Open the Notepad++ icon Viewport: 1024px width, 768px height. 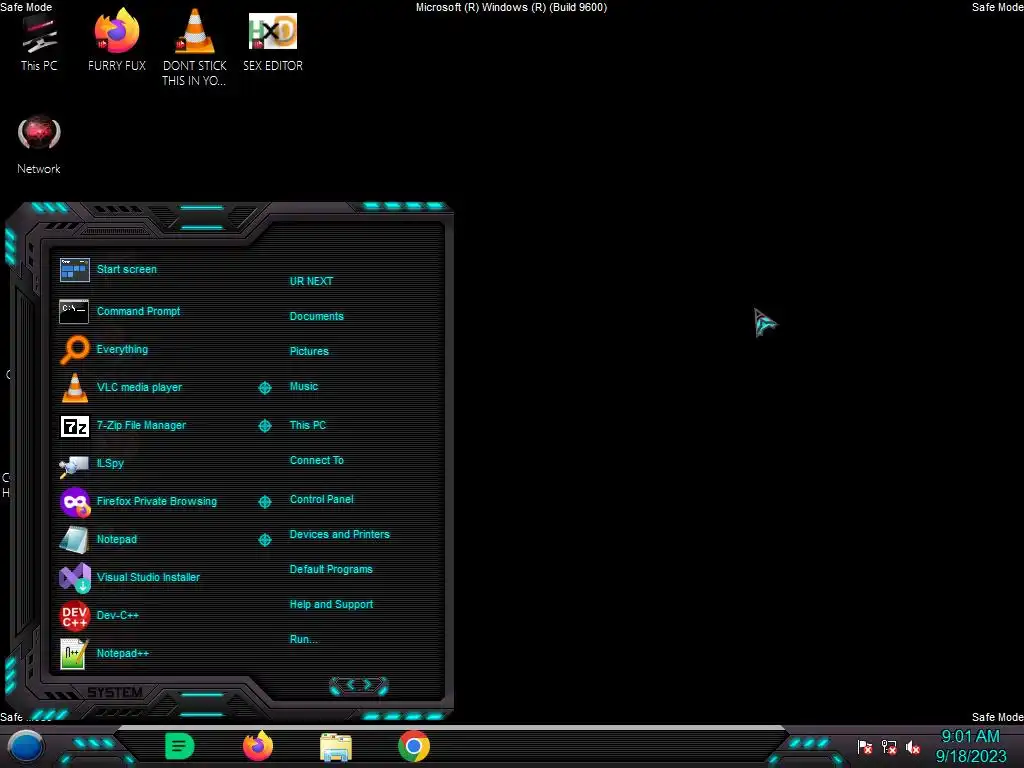tap(74, 654)
